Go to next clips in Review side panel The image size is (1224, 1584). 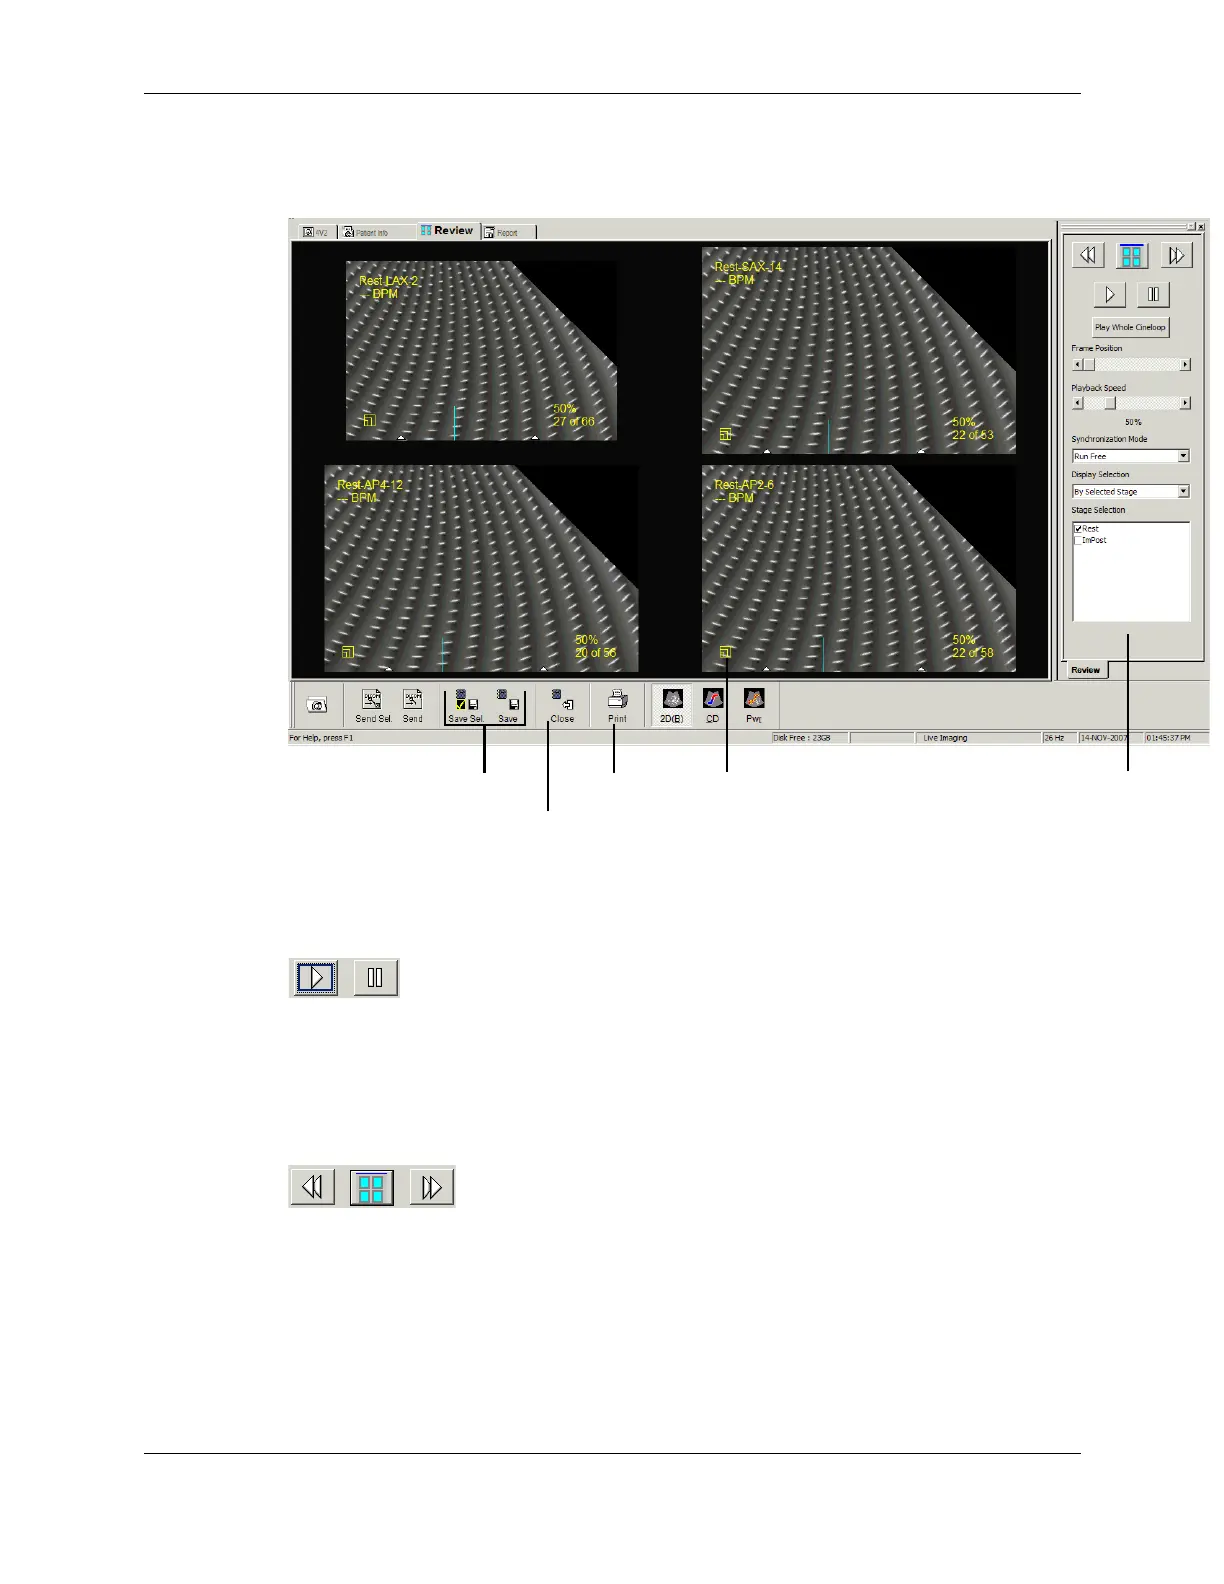click(1177, 255)
